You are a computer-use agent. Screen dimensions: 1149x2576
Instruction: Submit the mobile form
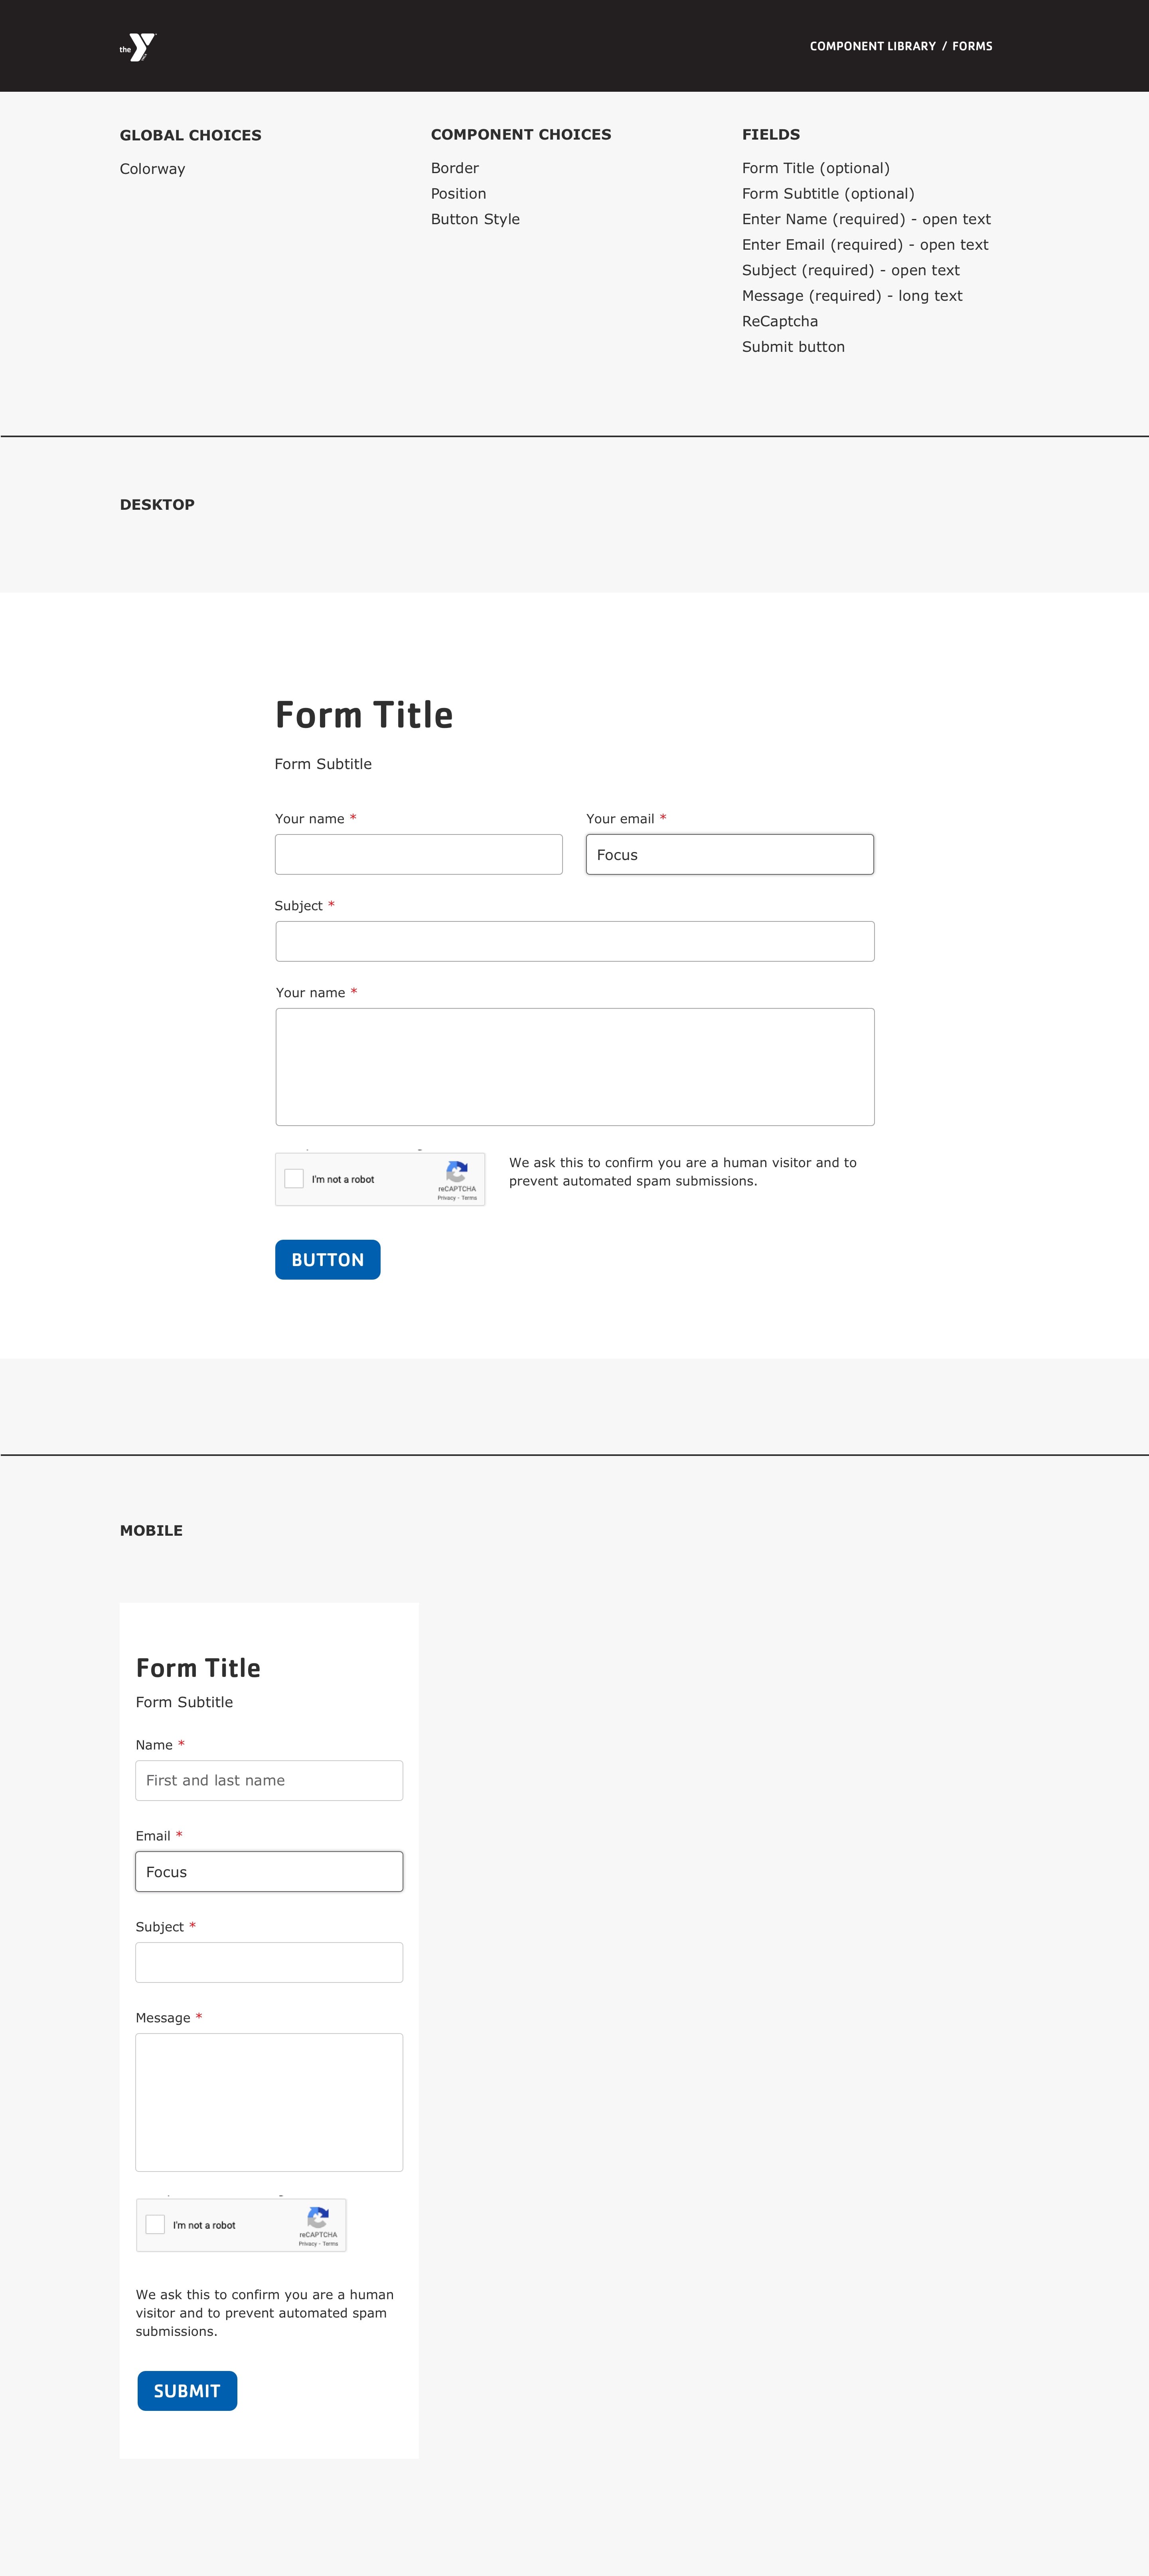(x=187, y=2391)
